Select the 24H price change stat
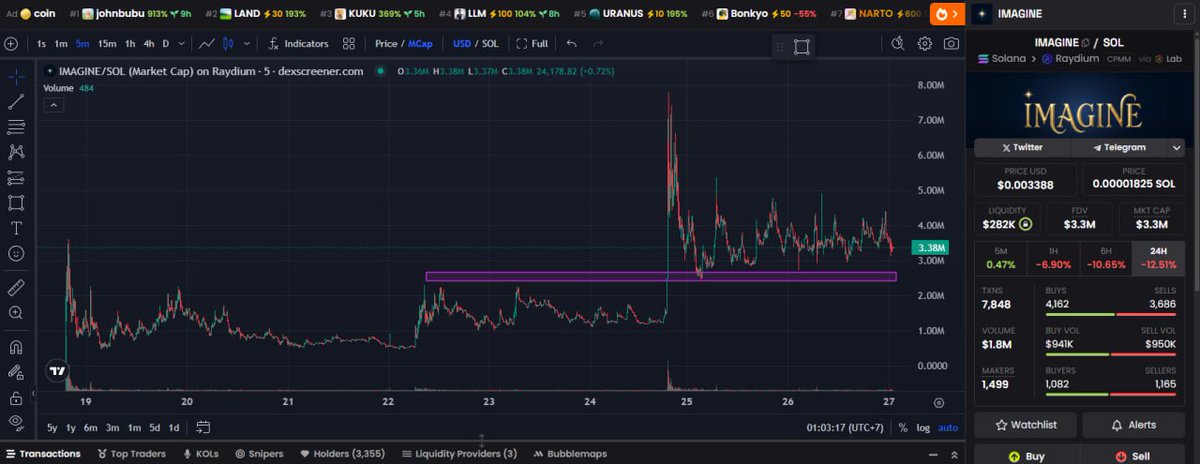The width and height of the screenshot is (1200, 464). click(1158, 258)
